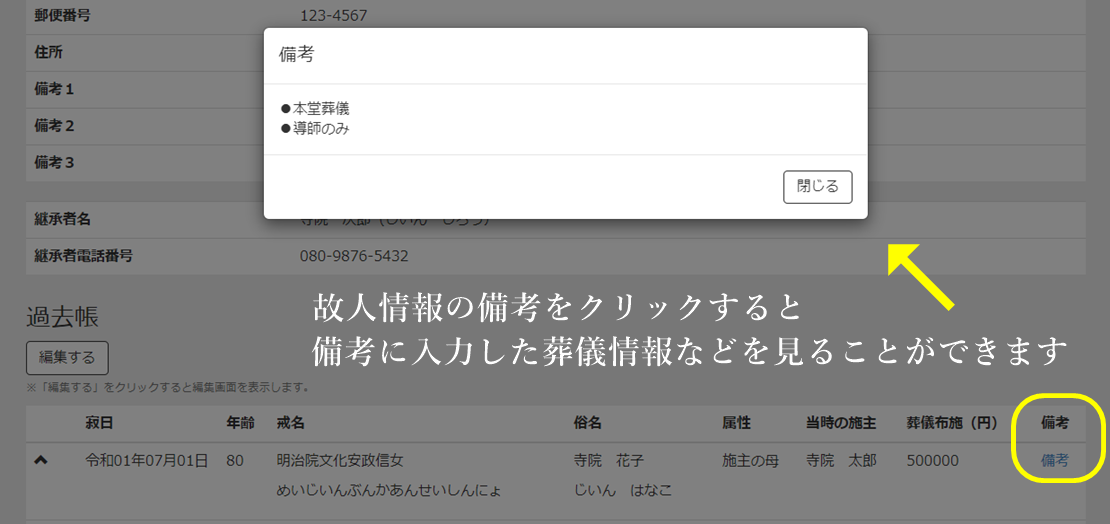The height and width of the screenshot is (524, 1110).
Task: Click the 年齢 column header
Action: click(x=241, y=423)
